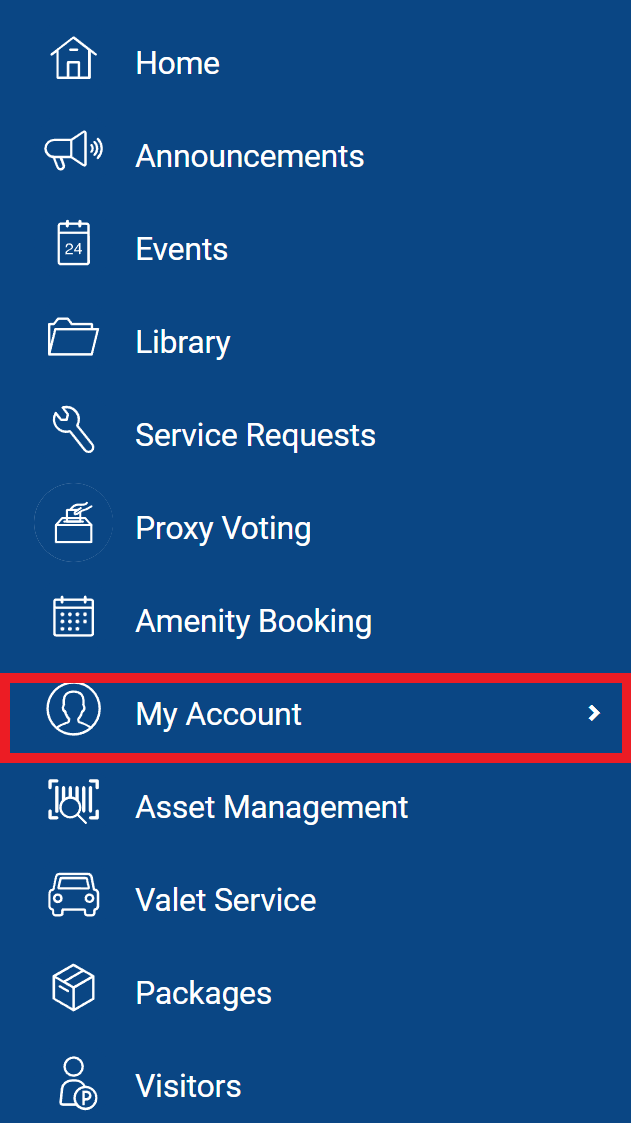This screenshot has height=1123, width=631.
Task: Click the Home house icon
Action: point(73,59)
